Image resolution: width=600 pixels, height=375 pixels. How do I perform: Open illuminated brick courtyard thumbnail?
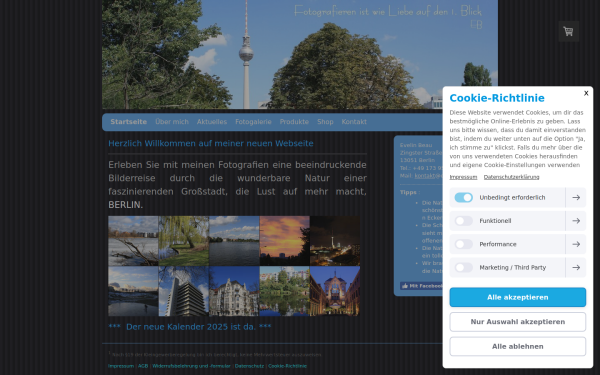[x=335, y=291]
